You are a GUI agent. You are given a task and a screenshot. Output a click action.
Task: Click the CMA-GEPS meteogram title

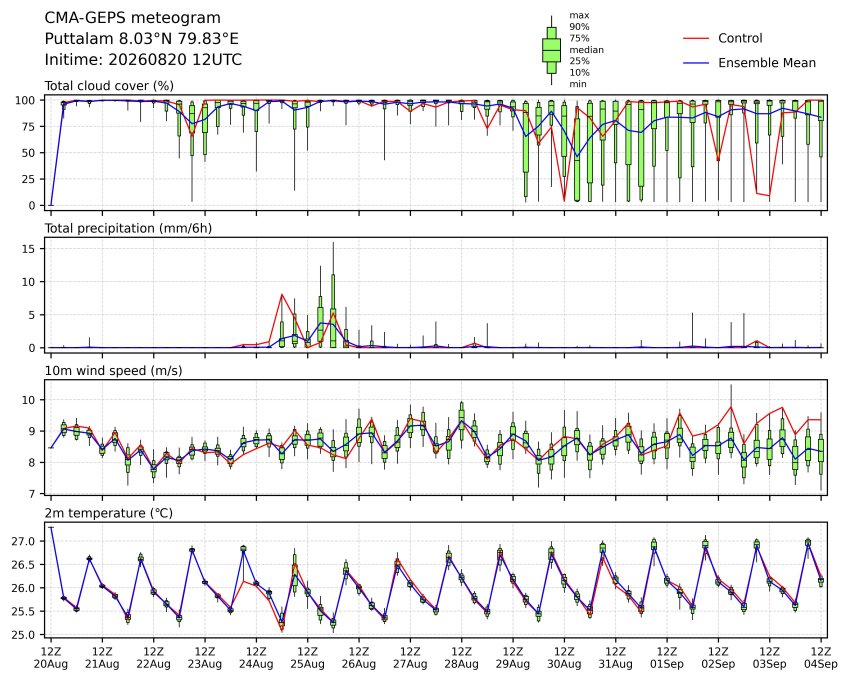[132, 18]
